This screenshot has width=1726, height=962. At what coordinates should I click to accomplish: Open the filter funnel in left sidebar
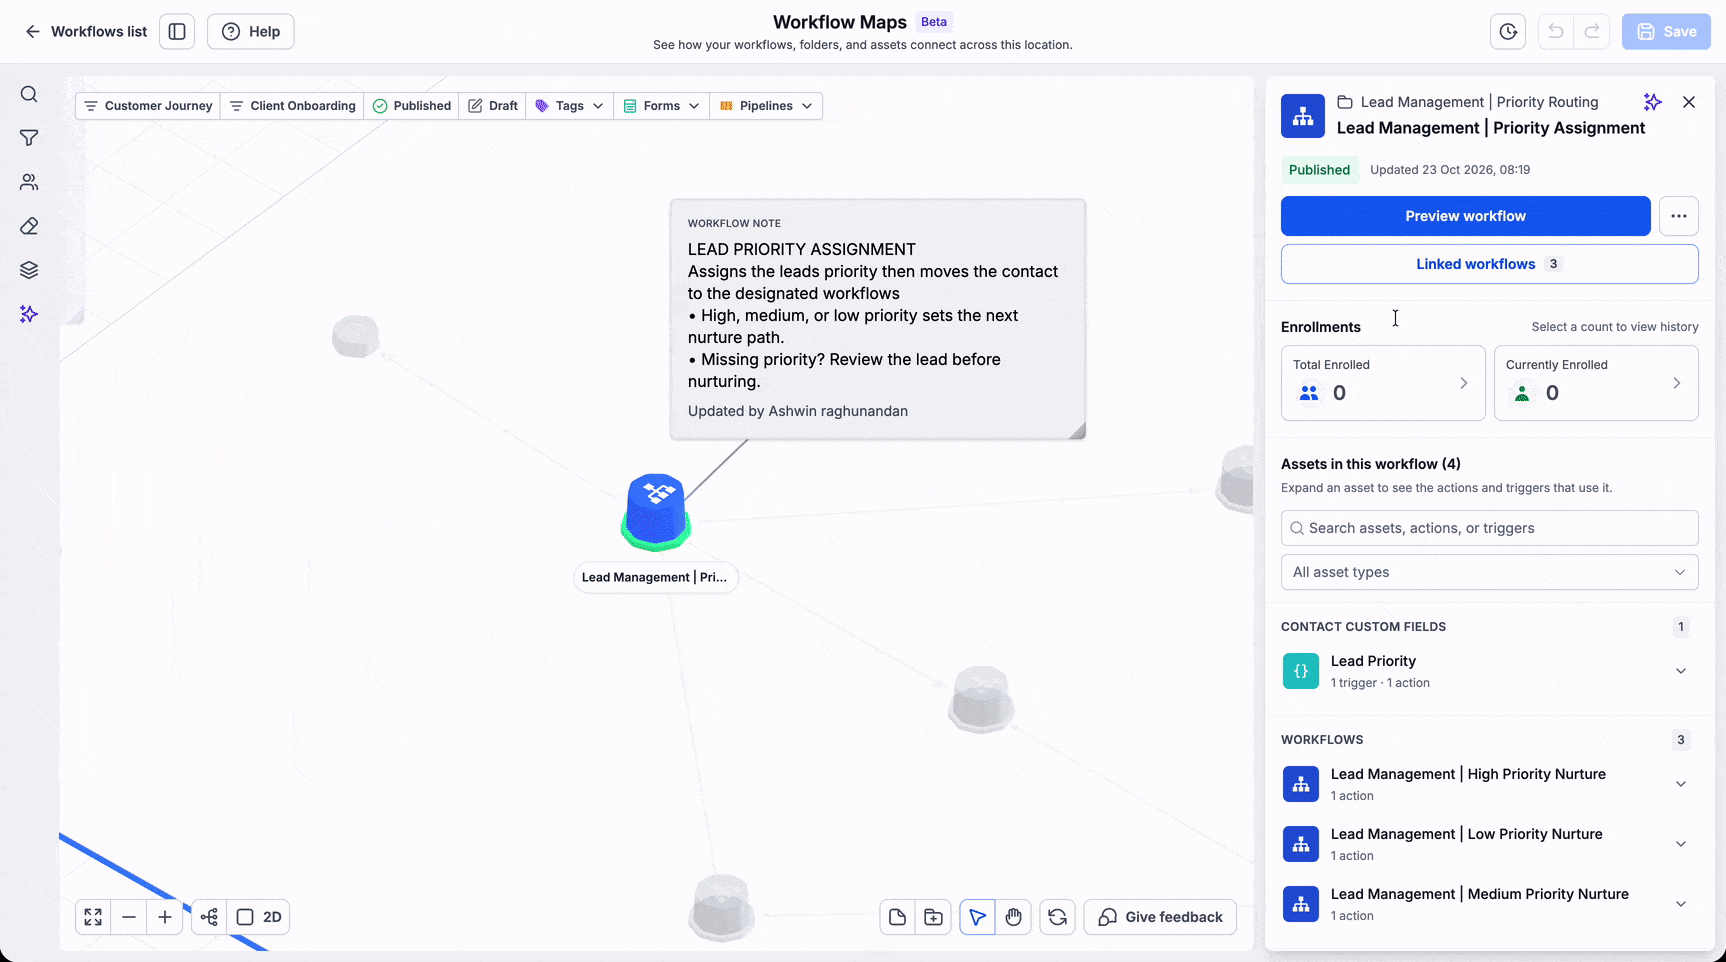[x=29, y=138]
